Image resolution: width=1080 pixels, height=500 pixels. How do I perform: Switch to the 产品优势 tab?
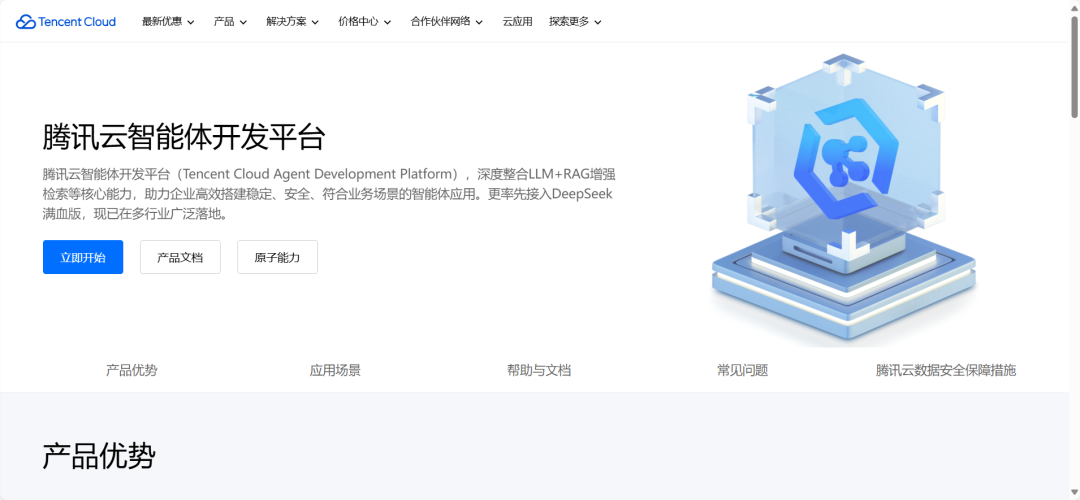(132, 371)
